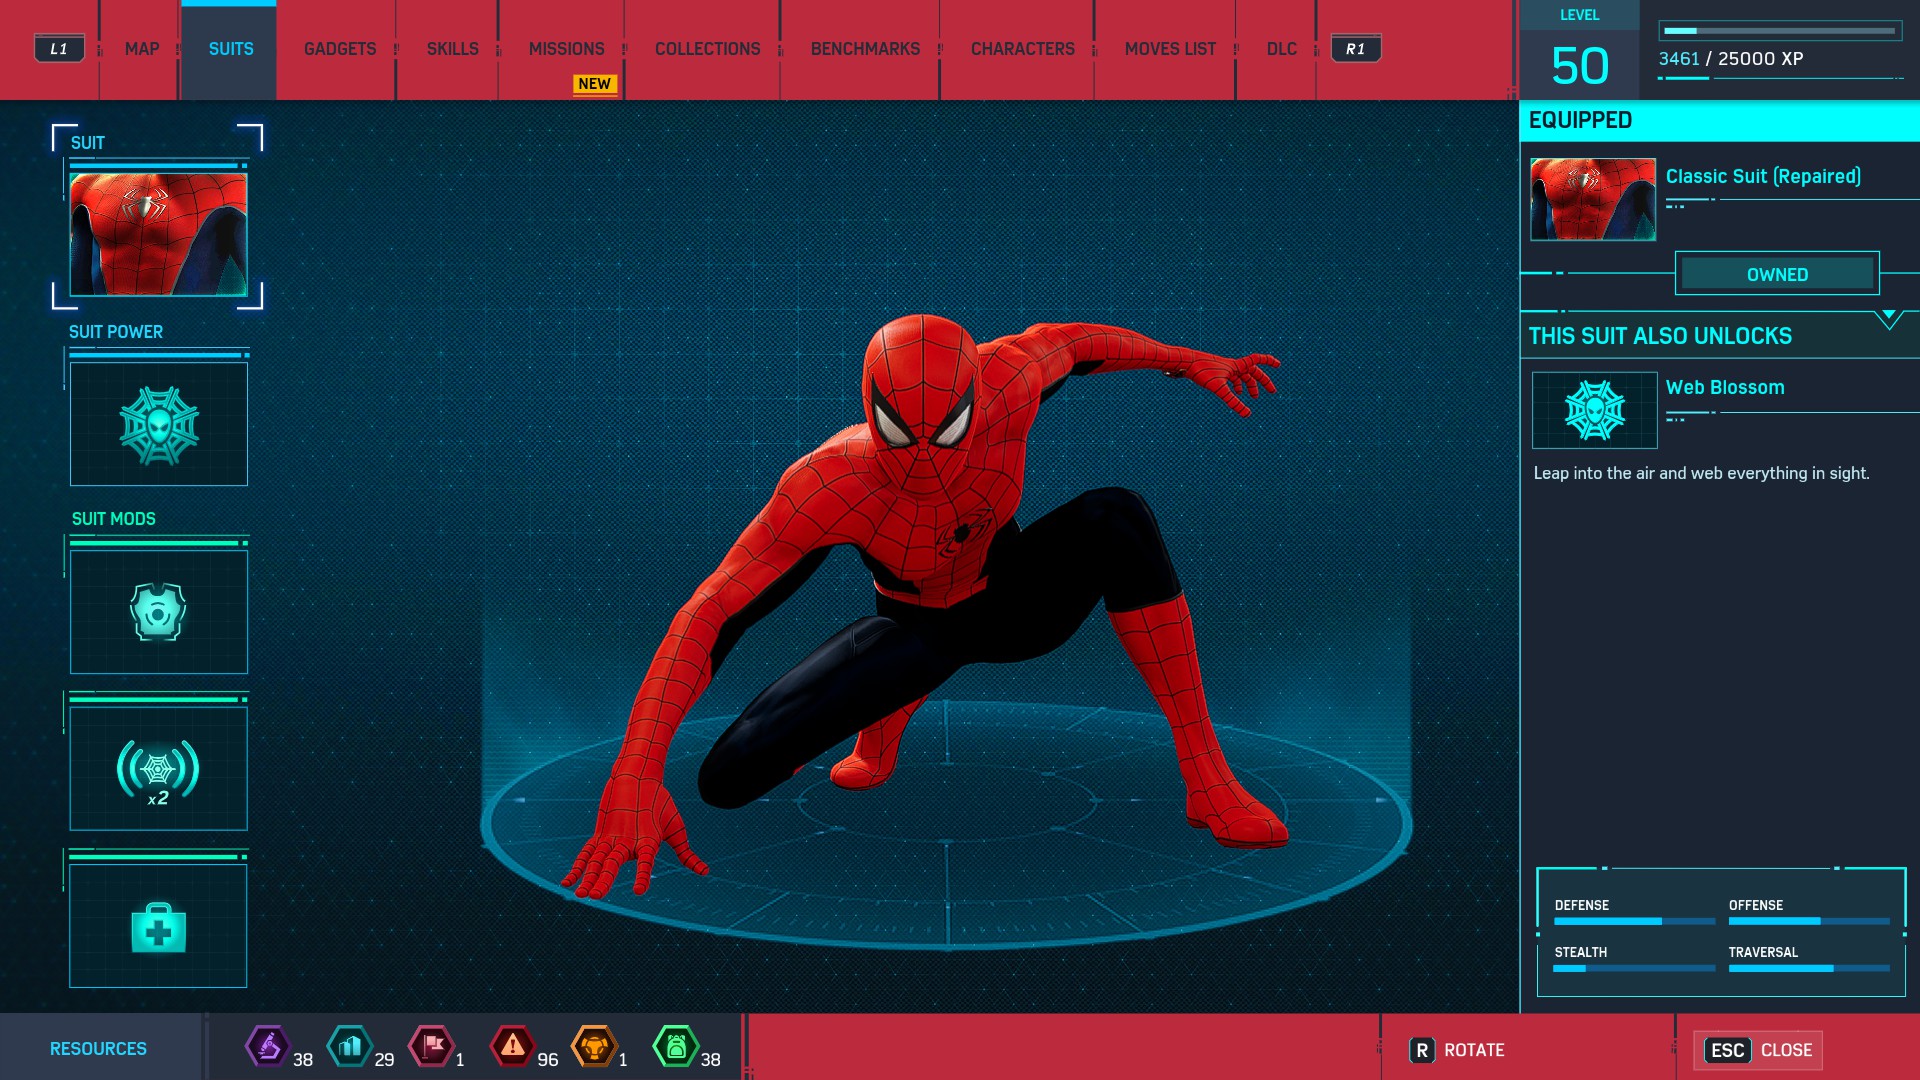Image resolution: width=1920 pixels, height=1080 pixels.
Task: Click the XP progress bar
Action: 1780,31
